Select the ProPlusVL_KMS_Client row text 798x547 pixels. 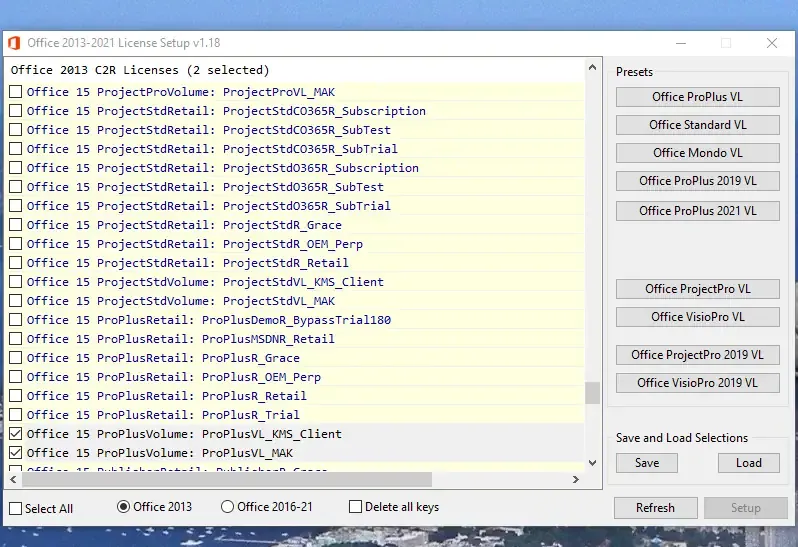click(184, 434)
